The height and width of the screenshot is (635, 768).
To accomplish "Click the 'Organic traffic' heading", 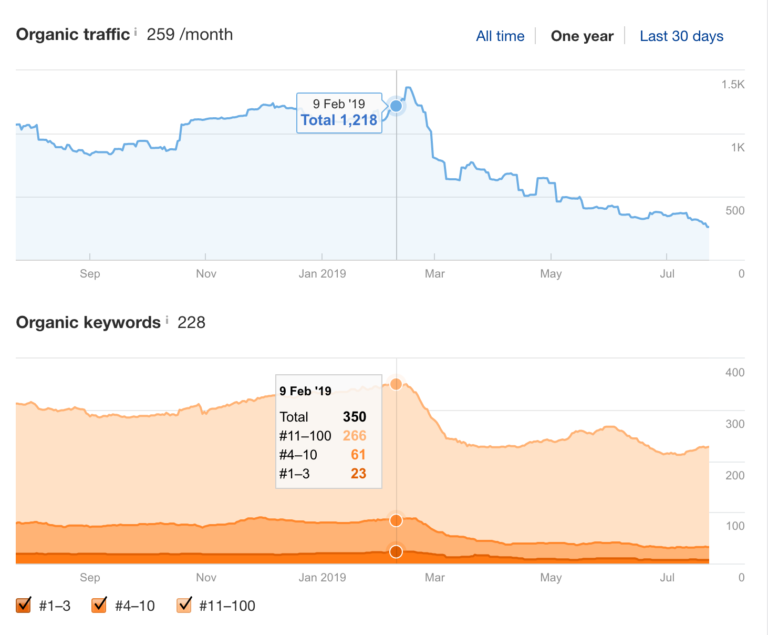I will click(72, 34).
